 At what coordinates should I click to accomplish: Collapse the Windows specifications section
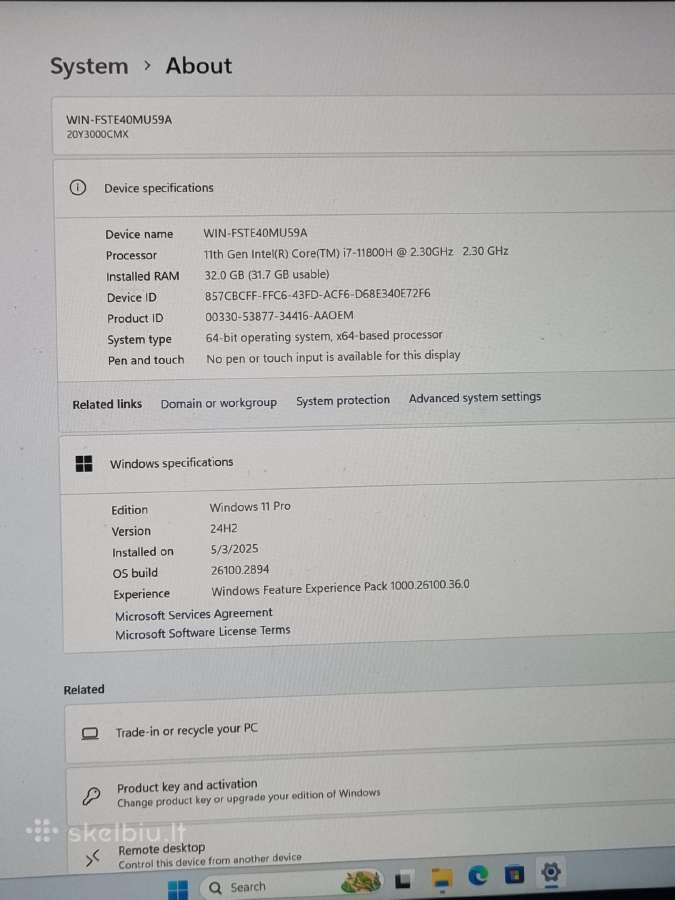(367, 459)
